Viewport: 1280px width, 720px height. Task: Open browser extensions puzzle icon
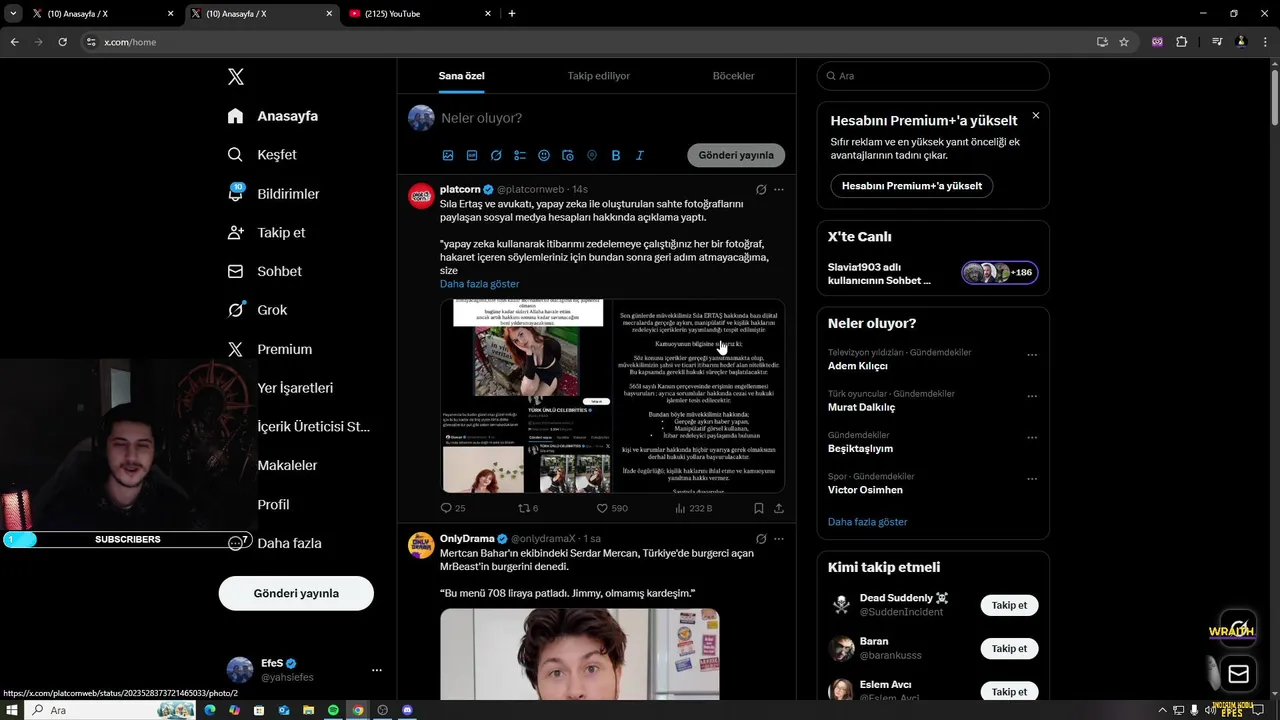pos(1182,42)
